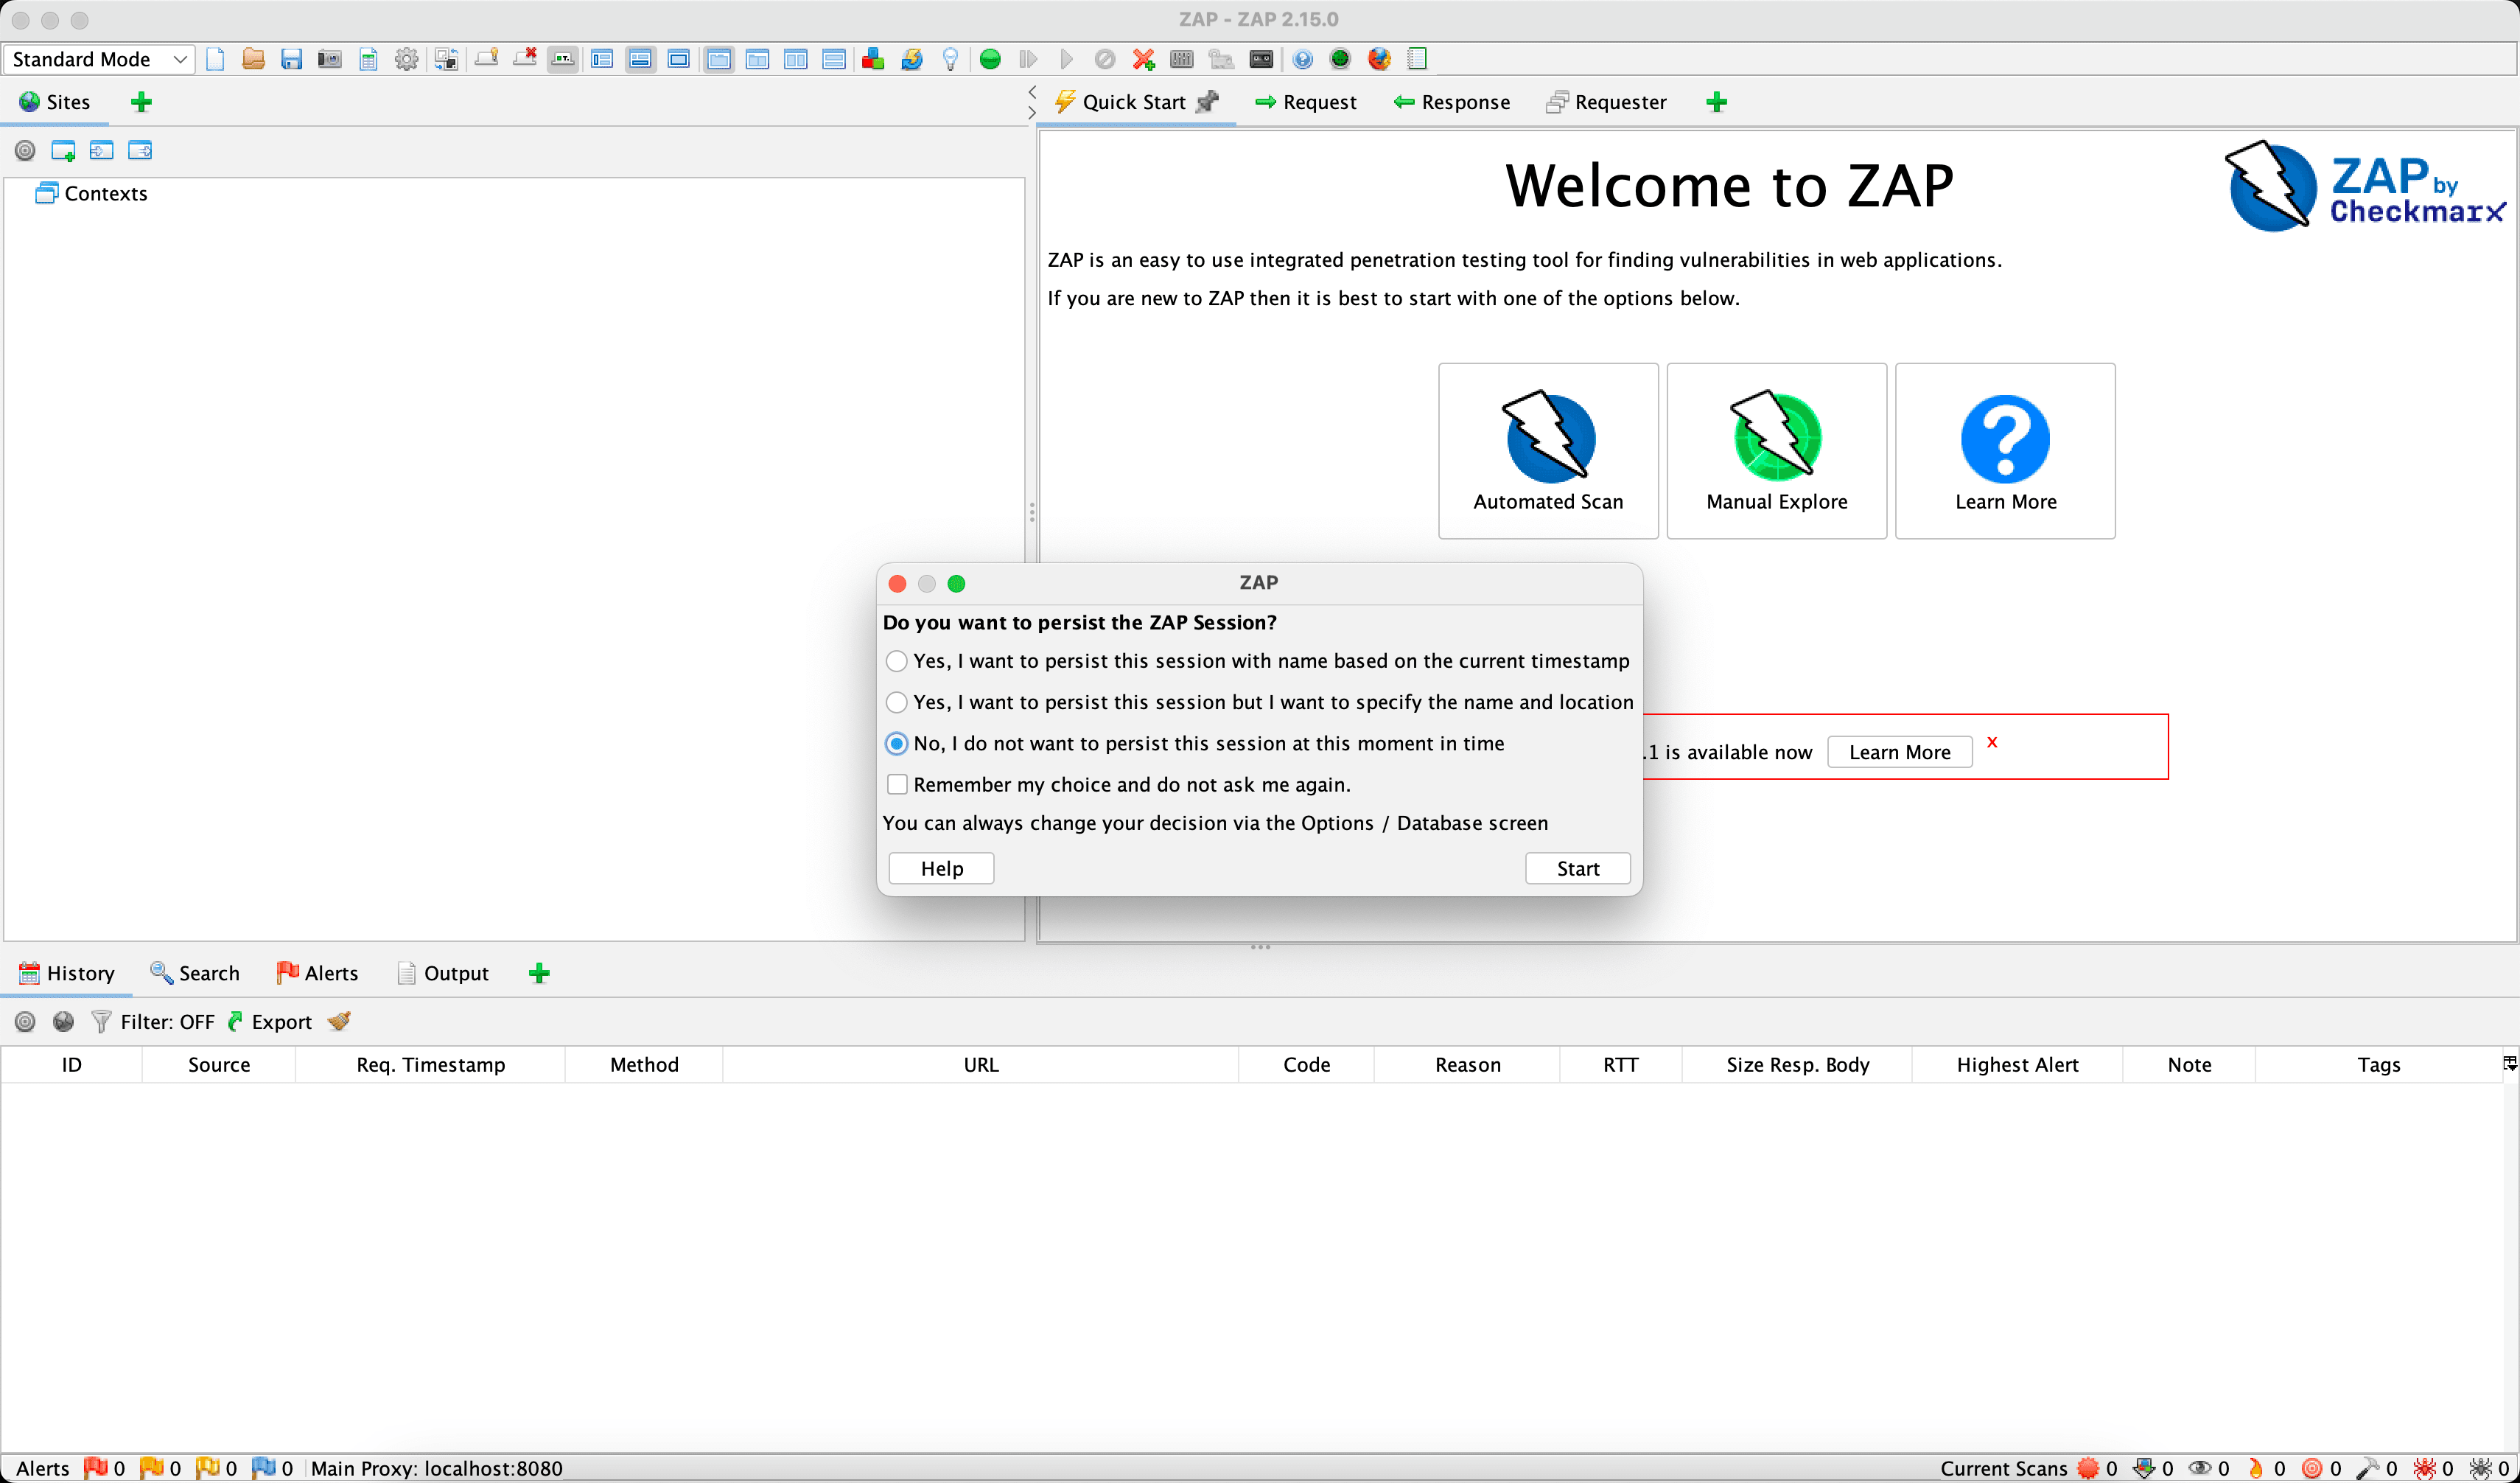Toggle the expand information tabs layout icon

pyautogui.click(x=641, y=59)
